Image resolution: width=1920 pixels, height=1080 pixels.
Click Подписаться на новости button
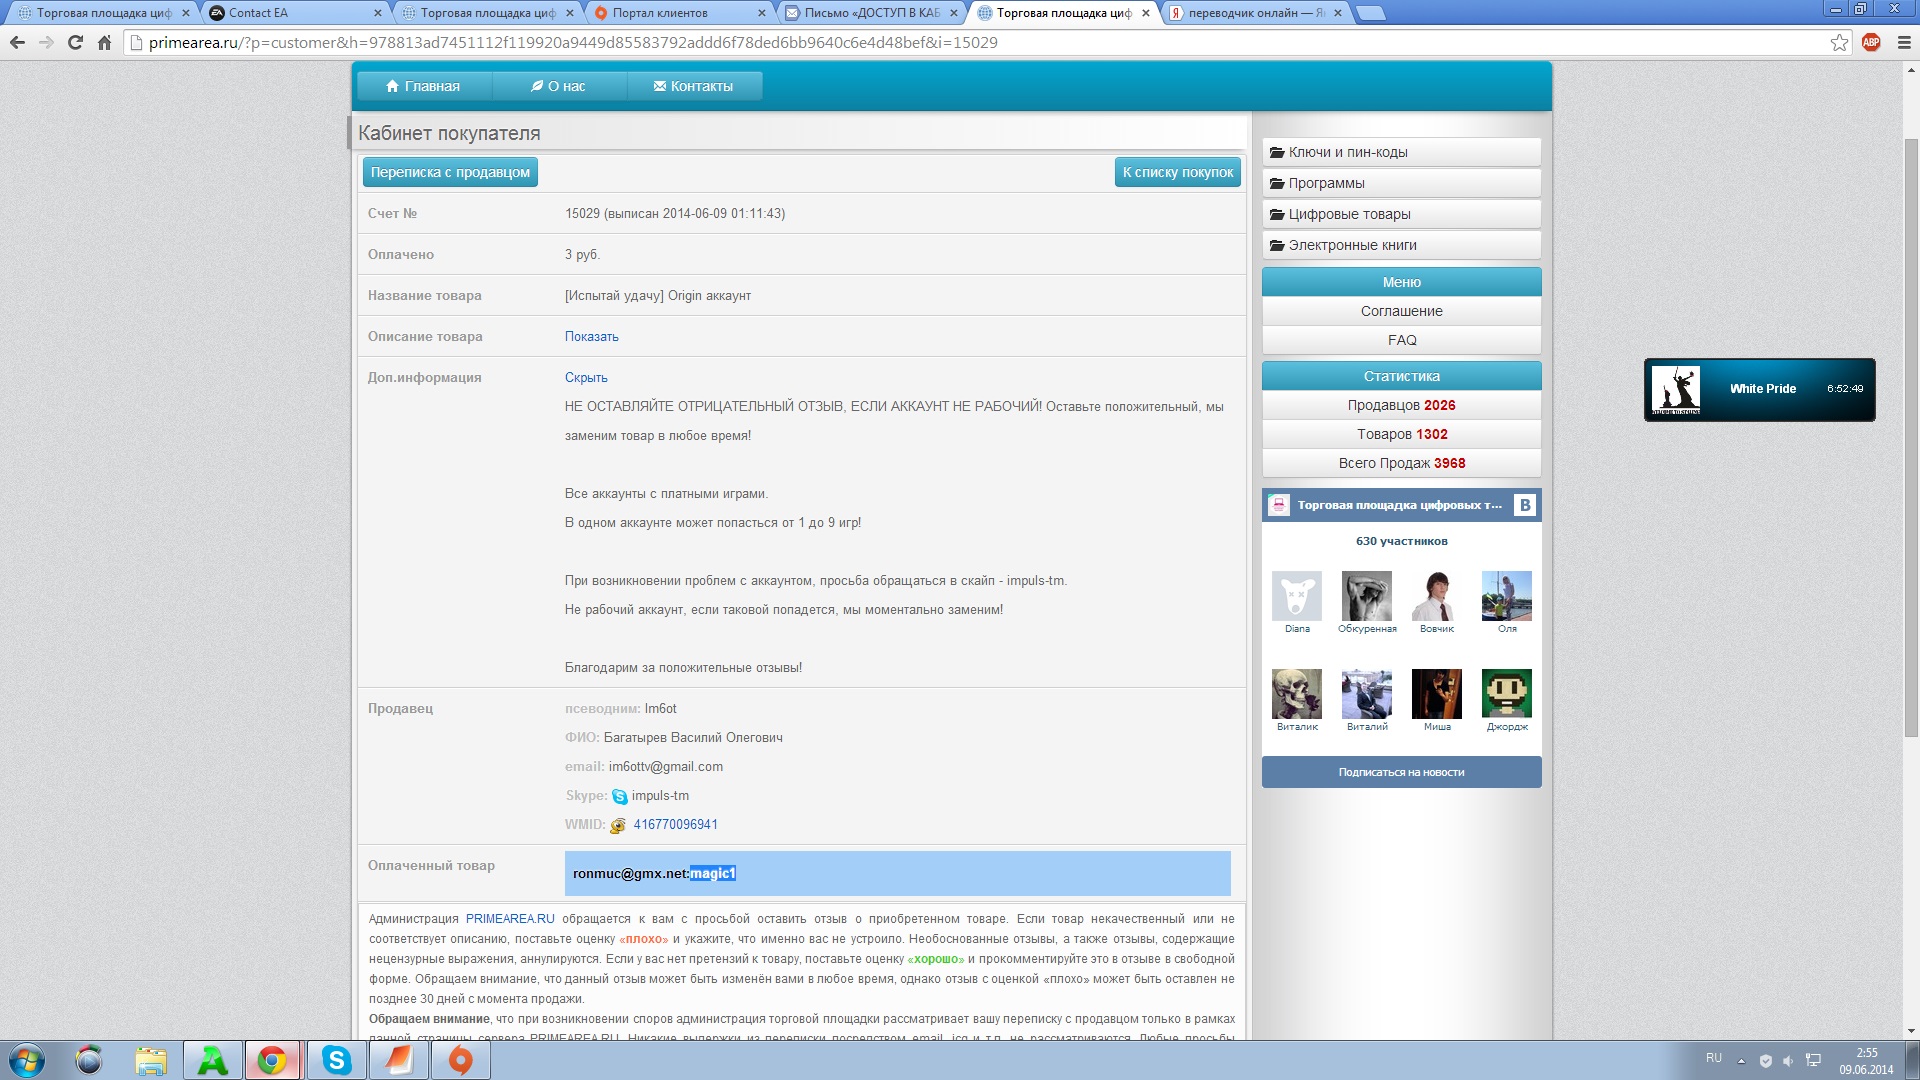click(1401, 772)
